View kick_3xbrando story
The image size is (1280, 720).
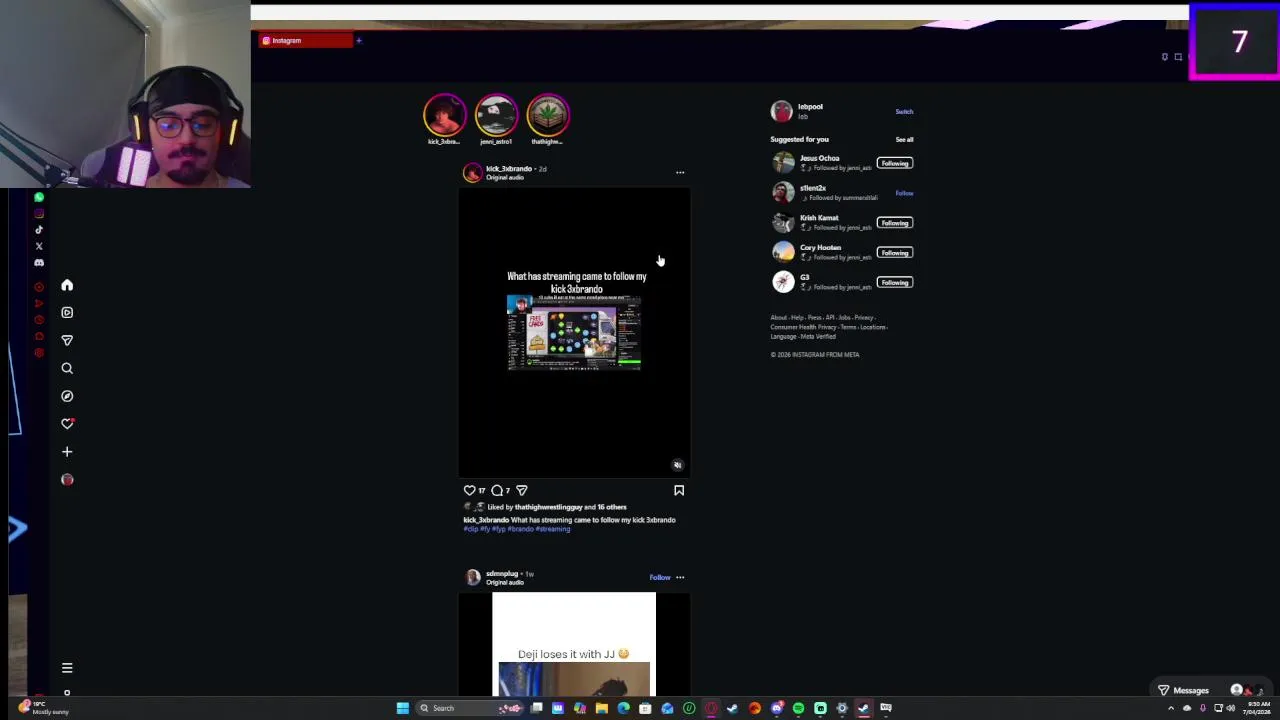(444, 116)
